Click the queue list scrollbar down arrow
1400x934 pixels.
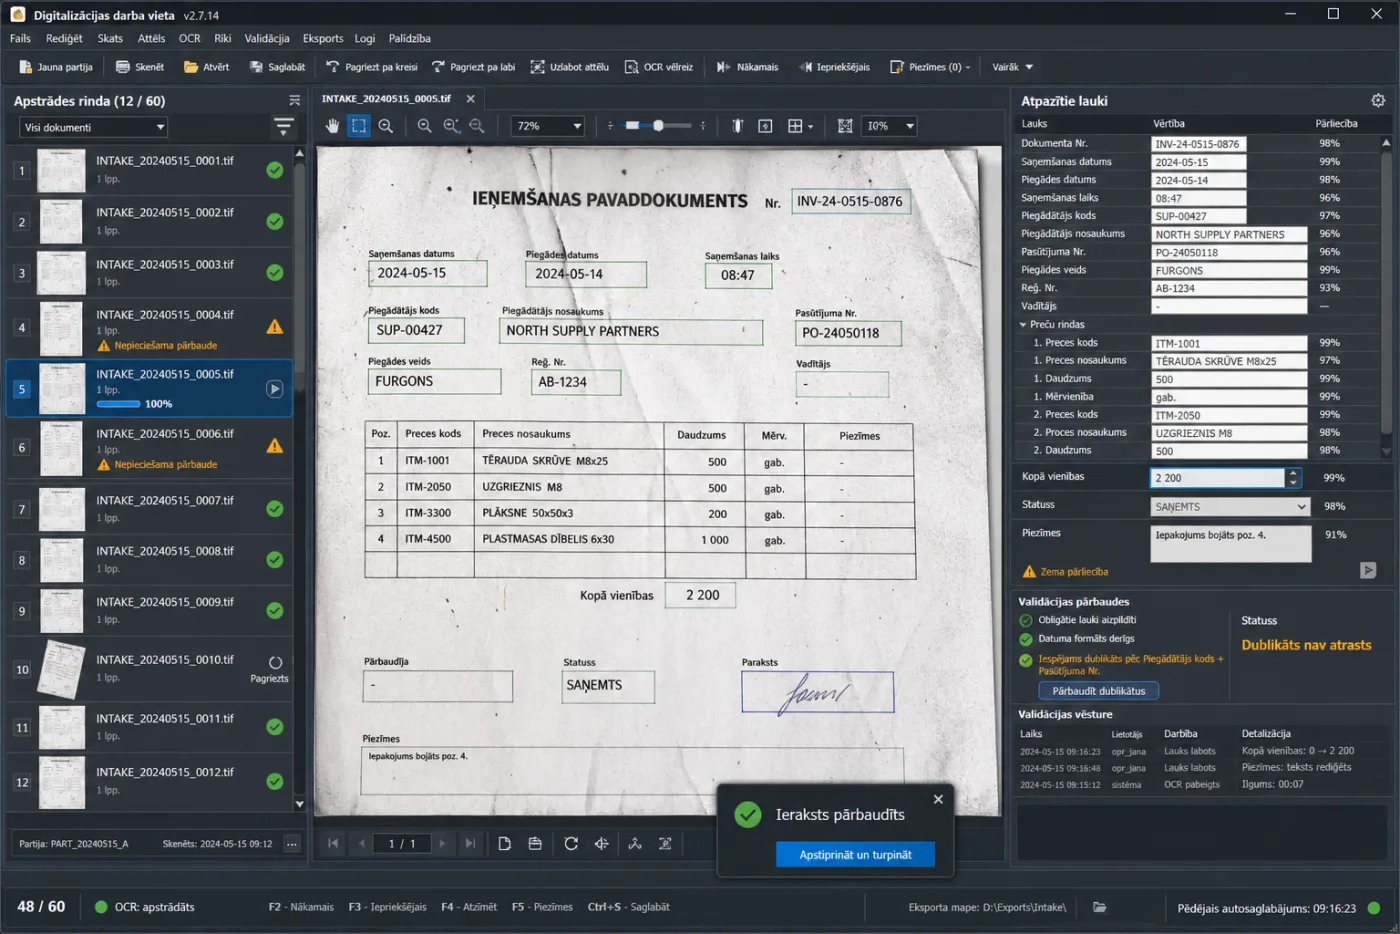pyautogui.click(x=299, y=803)
